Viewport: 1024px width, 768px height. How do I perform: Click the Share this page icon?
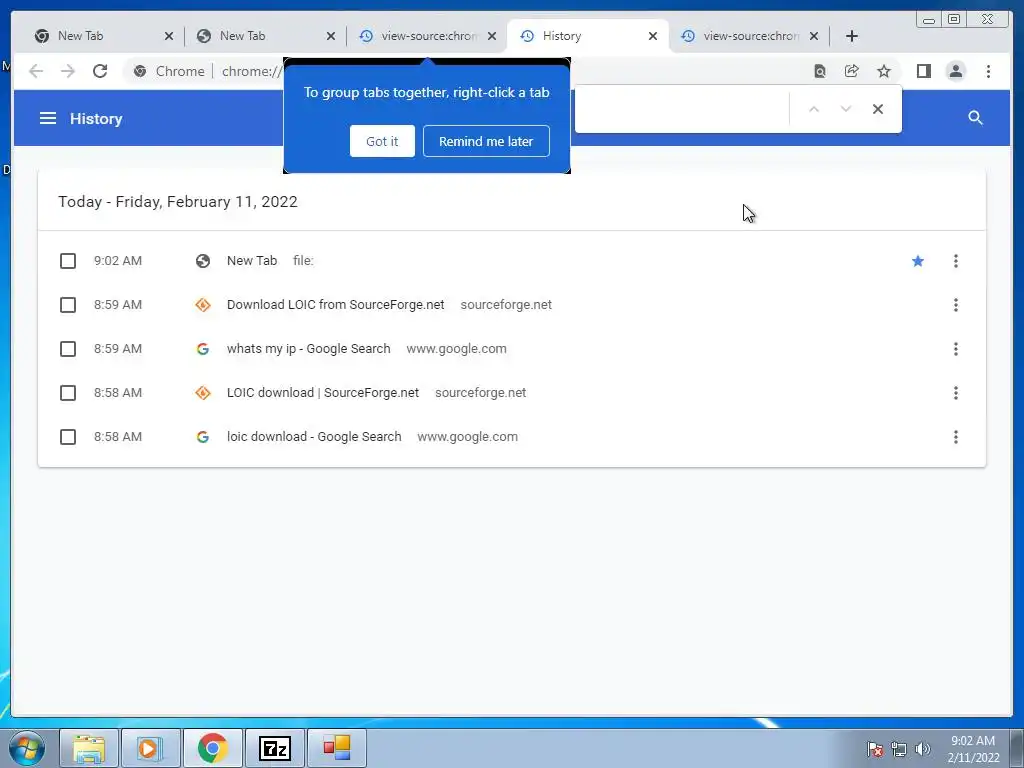tap(852, 71)
